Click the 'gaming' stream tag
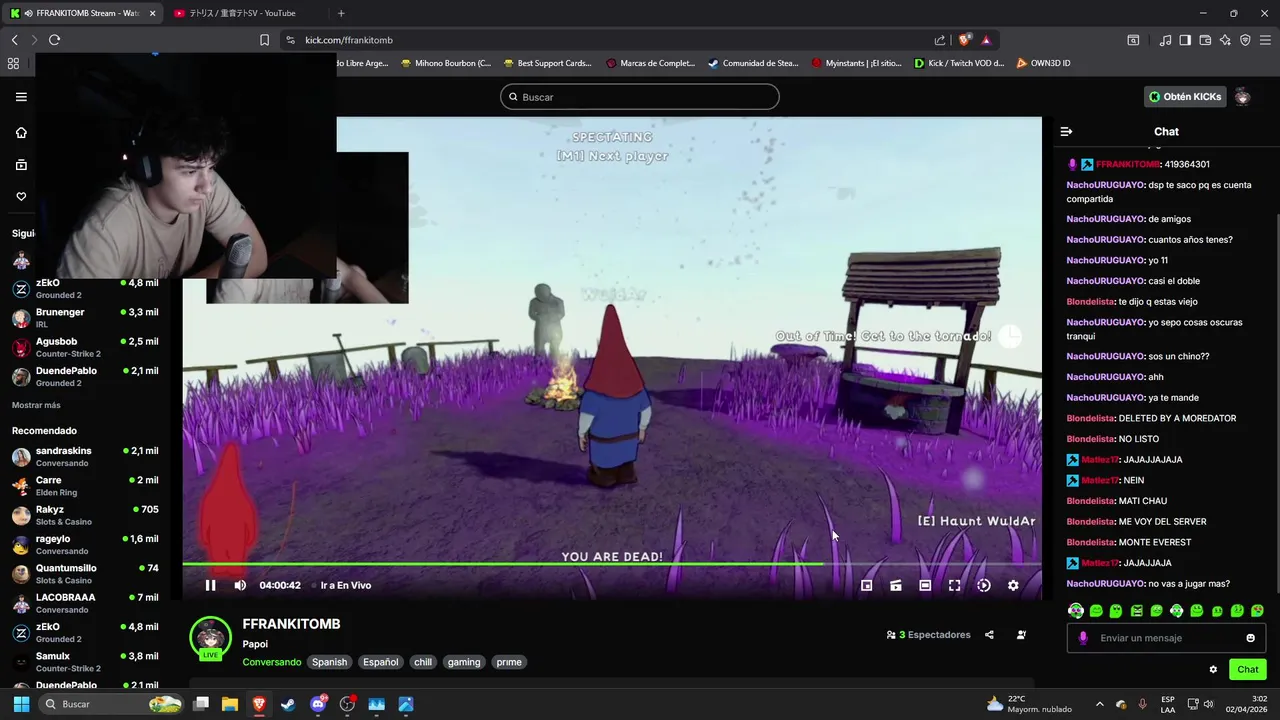1280x720 pixels. coord(464,662)
